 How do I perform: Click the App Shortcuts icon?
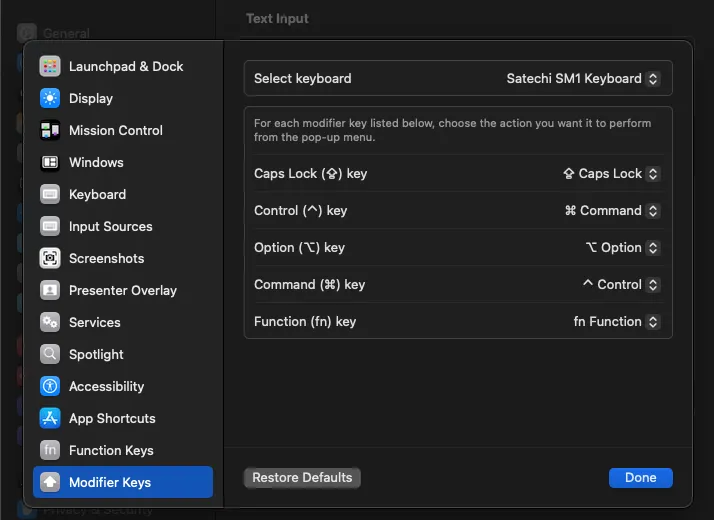(x=50, y=418)
